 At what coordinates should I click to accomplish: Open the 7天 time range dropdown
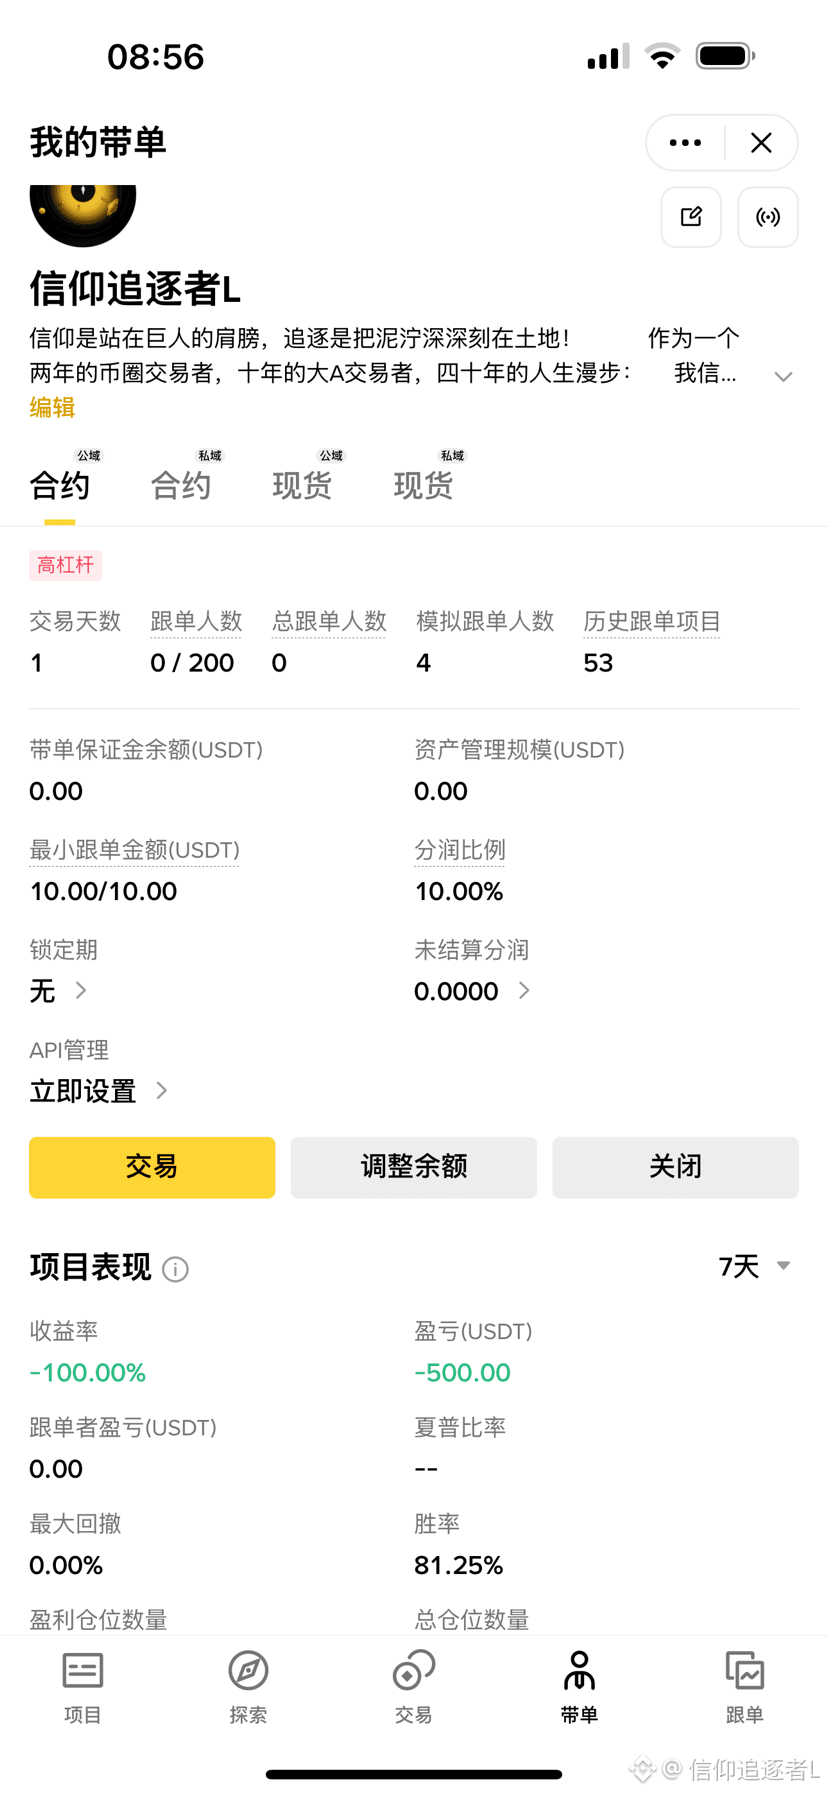click(x=754, y=1266)
